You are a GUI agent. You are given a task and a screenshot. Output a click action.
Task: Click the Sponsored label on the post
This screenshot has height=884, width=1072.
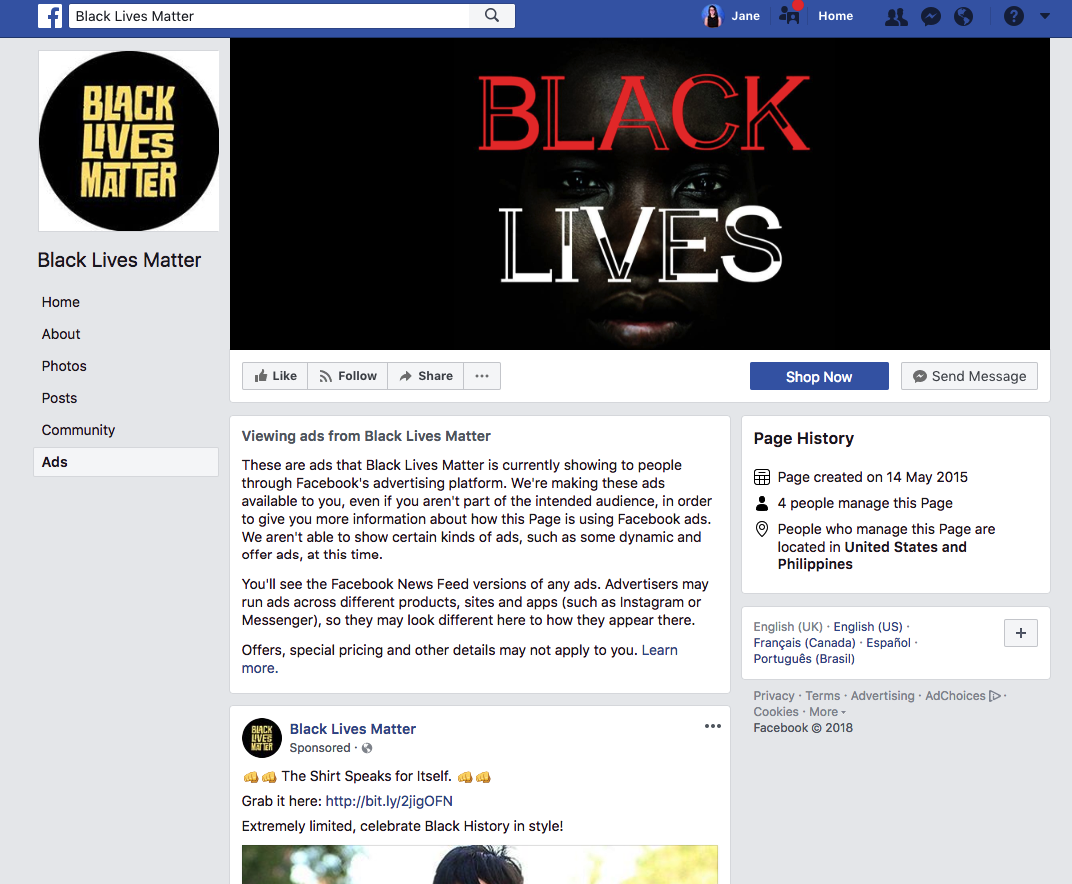[x=319, y=748]
